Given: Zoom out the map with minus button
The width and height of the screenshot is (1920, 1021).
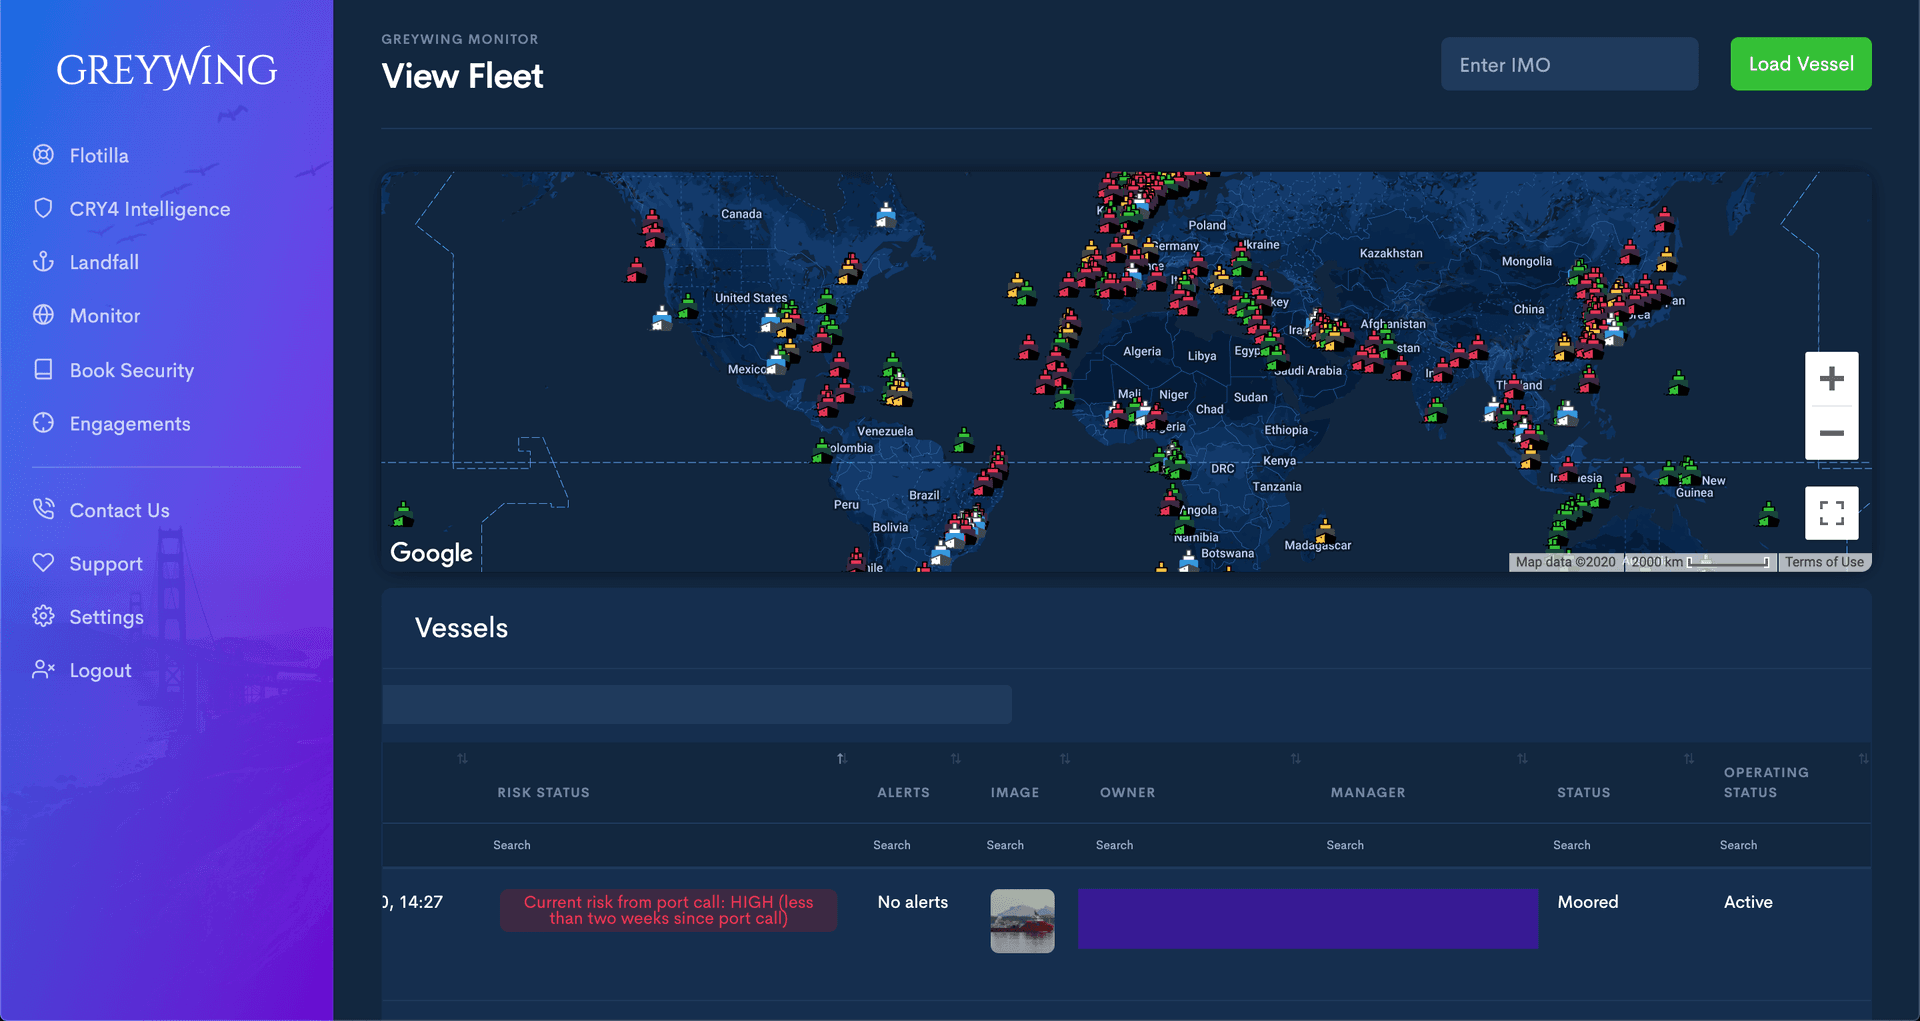Looking at the screenshot, I should 1831,433.
